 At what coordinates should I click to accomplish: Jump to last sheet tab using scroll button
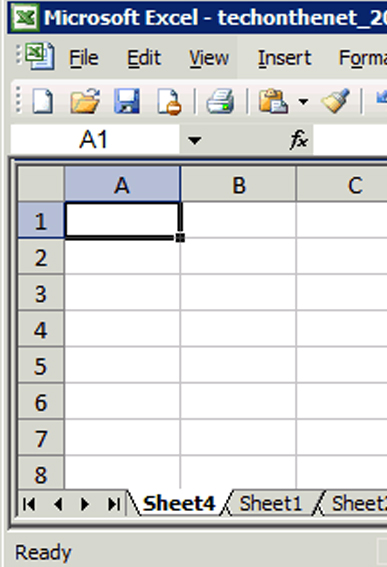(114, 504)
